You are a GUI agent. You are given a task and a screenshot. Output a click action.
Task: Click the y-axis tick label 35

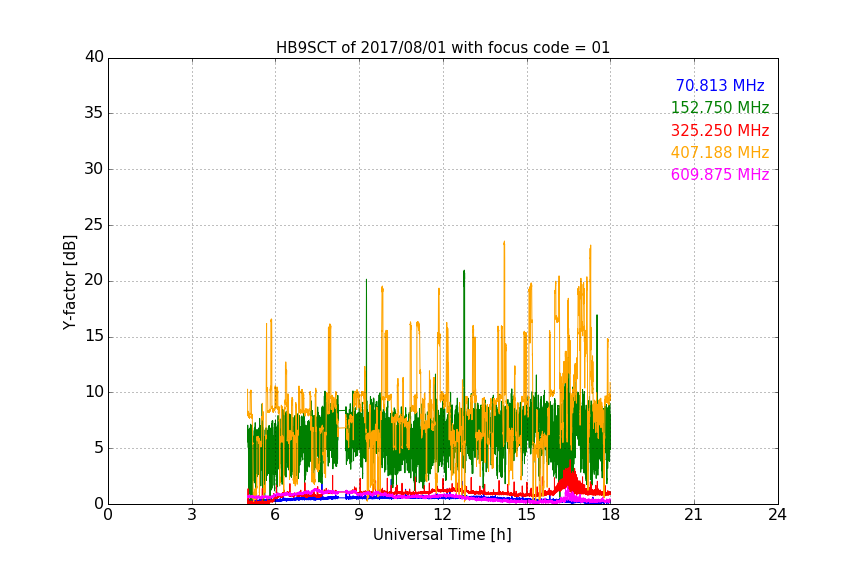click(x=94, y=113)
